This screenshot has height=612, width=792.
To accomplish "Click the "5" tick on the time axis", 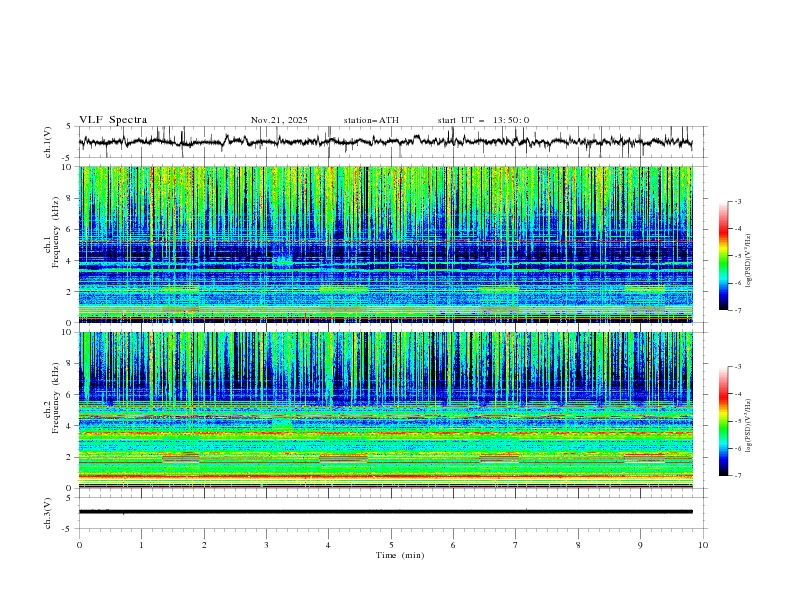I will 391,545.
